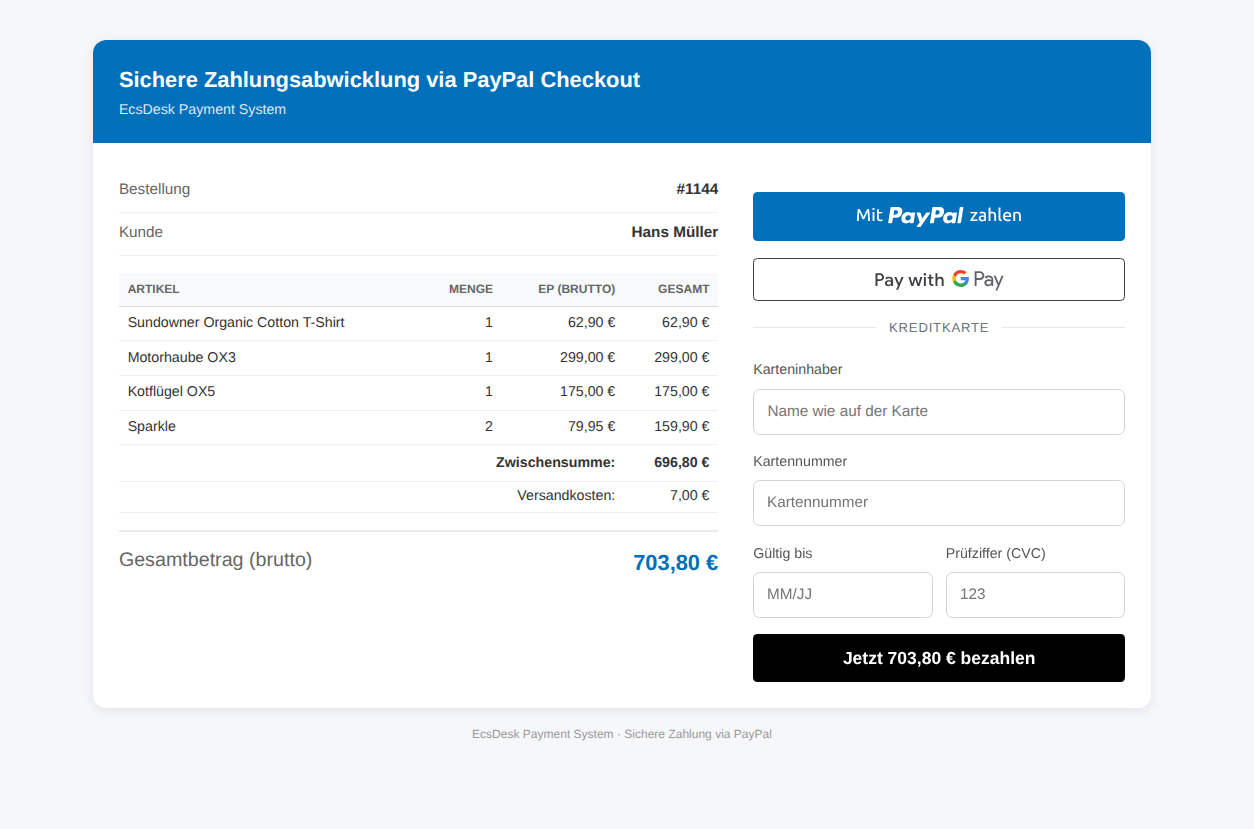The width and height of the screenshot is (1254, 829).
Task: Click the 'Motorhaube OX3' item row
Action: 418,357
